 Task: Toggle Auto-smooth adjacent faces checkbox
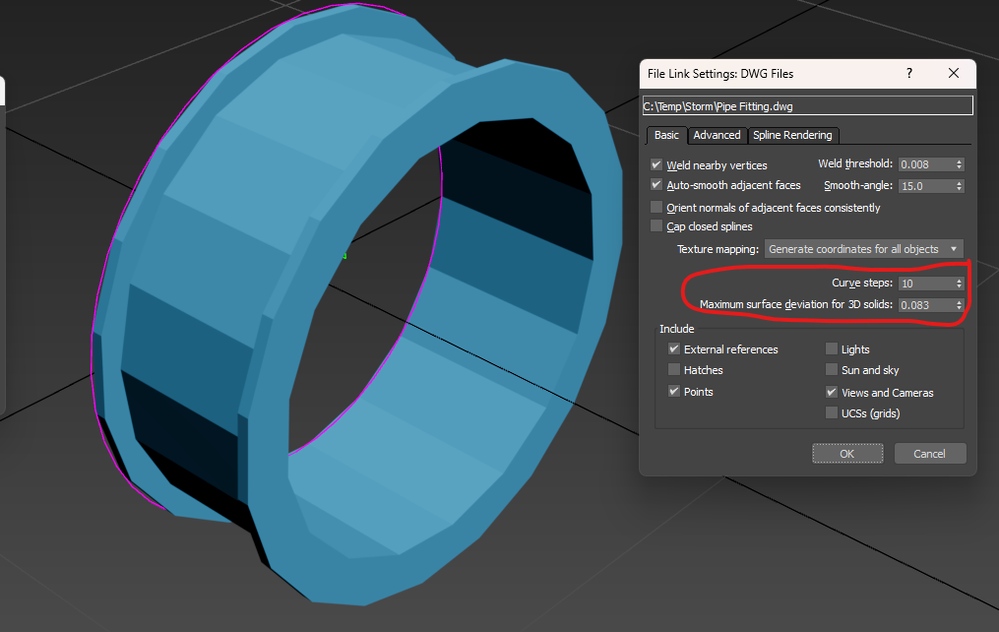tap(656, 185)
